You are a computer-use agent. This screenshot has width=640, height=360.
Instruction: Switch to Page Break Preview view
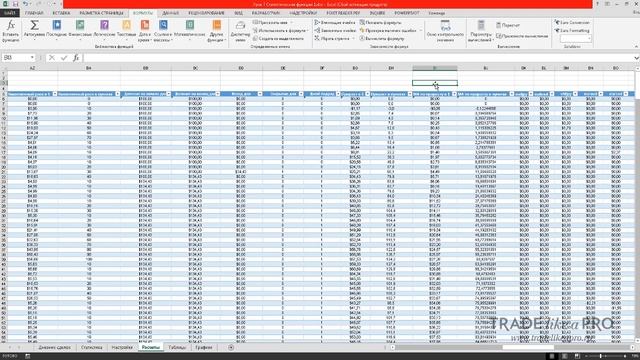tap(577, 356)
